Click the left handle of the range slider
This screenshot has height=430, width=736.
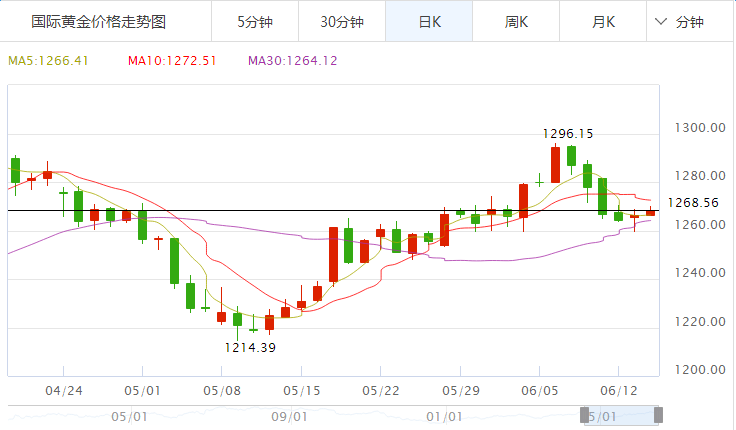click(587, 415)
